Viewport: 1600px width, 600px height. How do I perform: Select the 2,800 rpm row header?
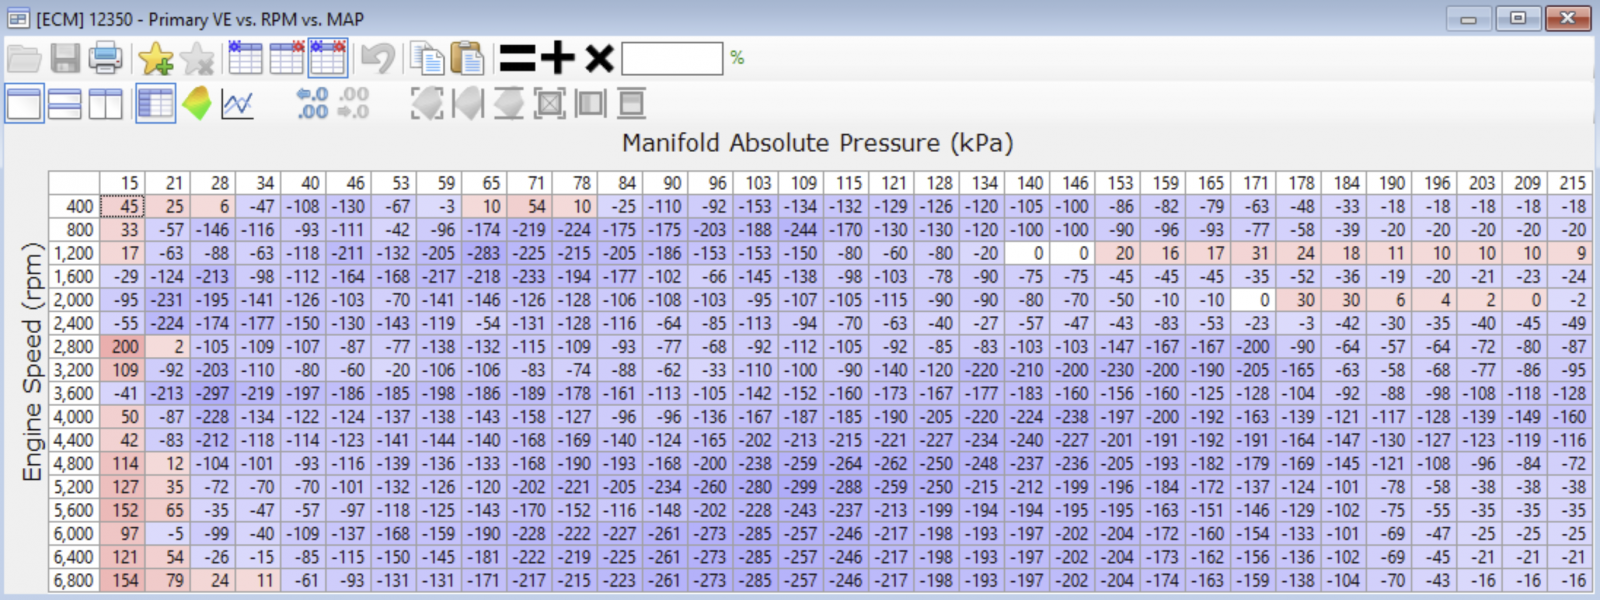(x=74, y=346)
